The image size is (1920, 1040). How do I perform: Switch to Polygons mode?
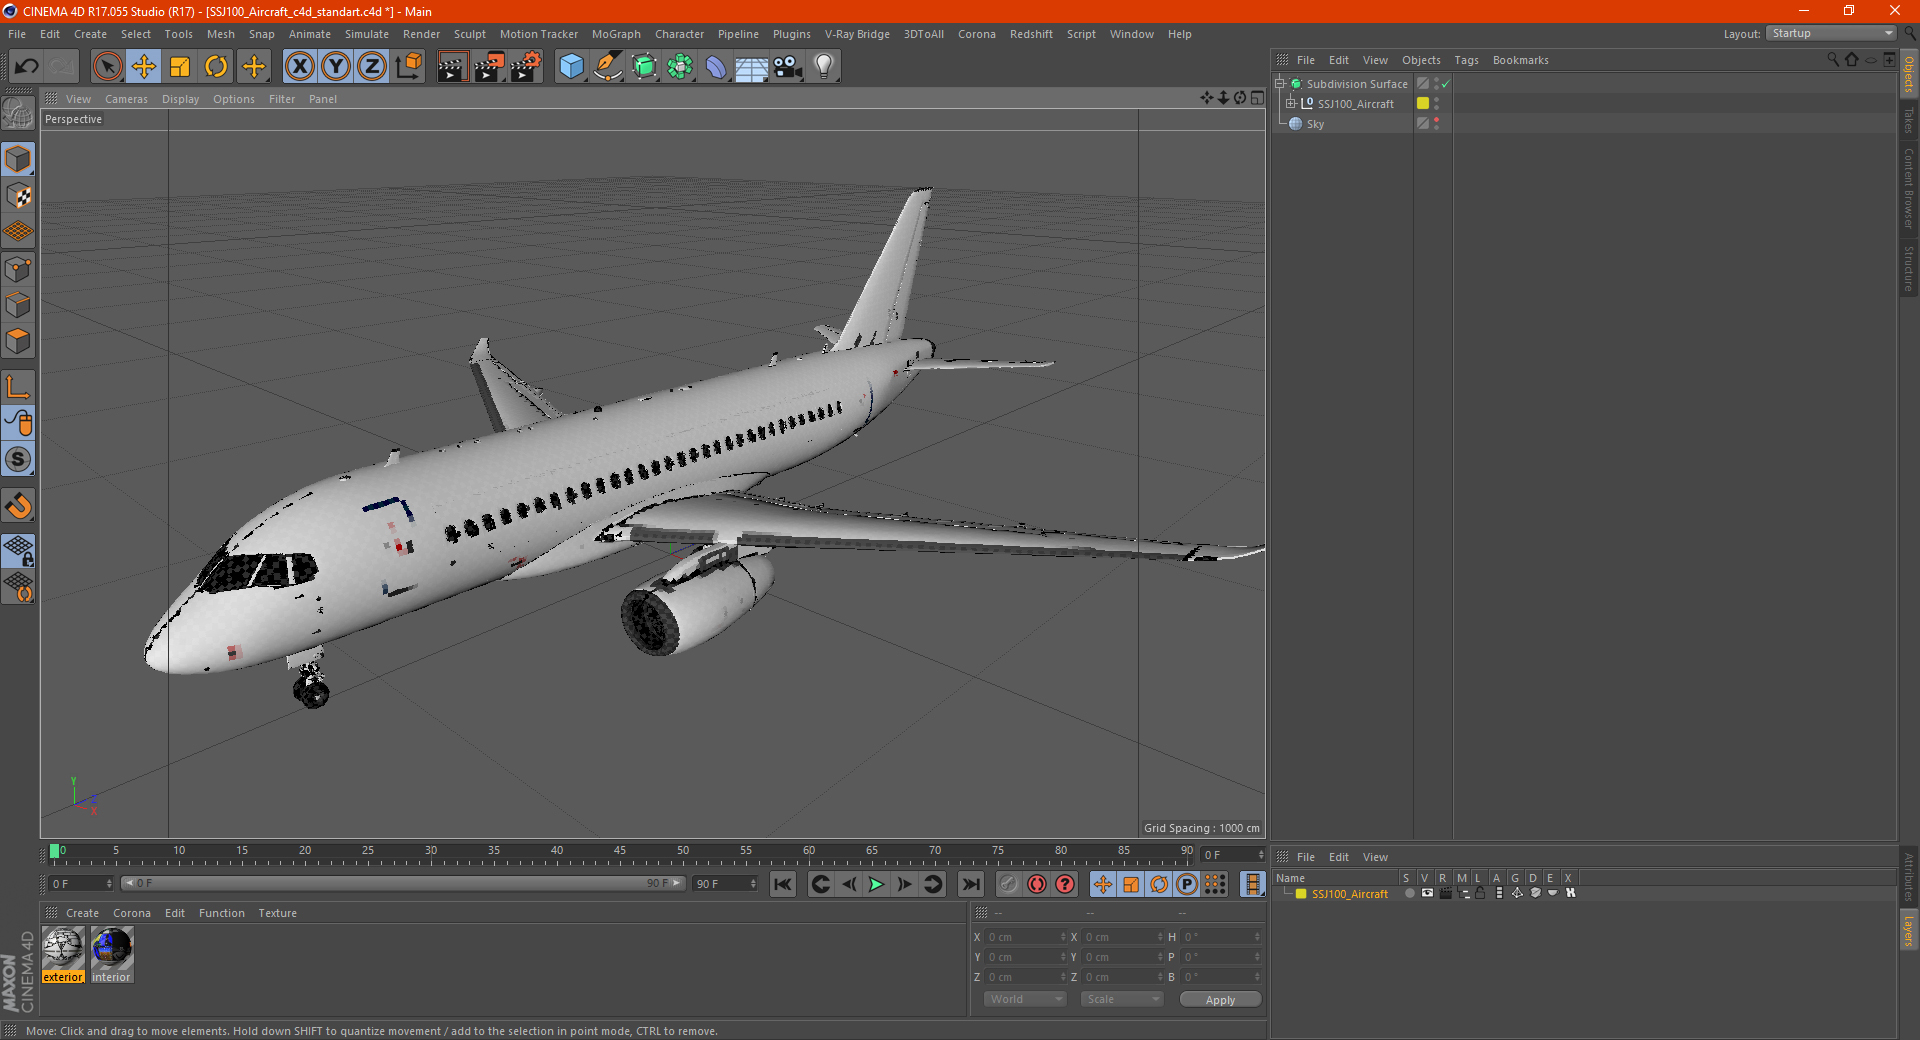18,341
